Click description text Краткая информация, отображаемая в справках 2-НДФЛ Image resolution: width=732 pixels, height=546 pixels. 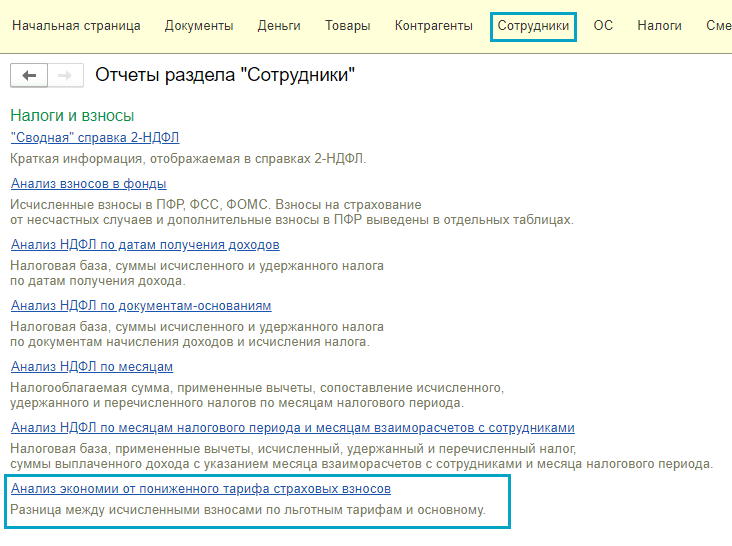(x=188, y=159)
